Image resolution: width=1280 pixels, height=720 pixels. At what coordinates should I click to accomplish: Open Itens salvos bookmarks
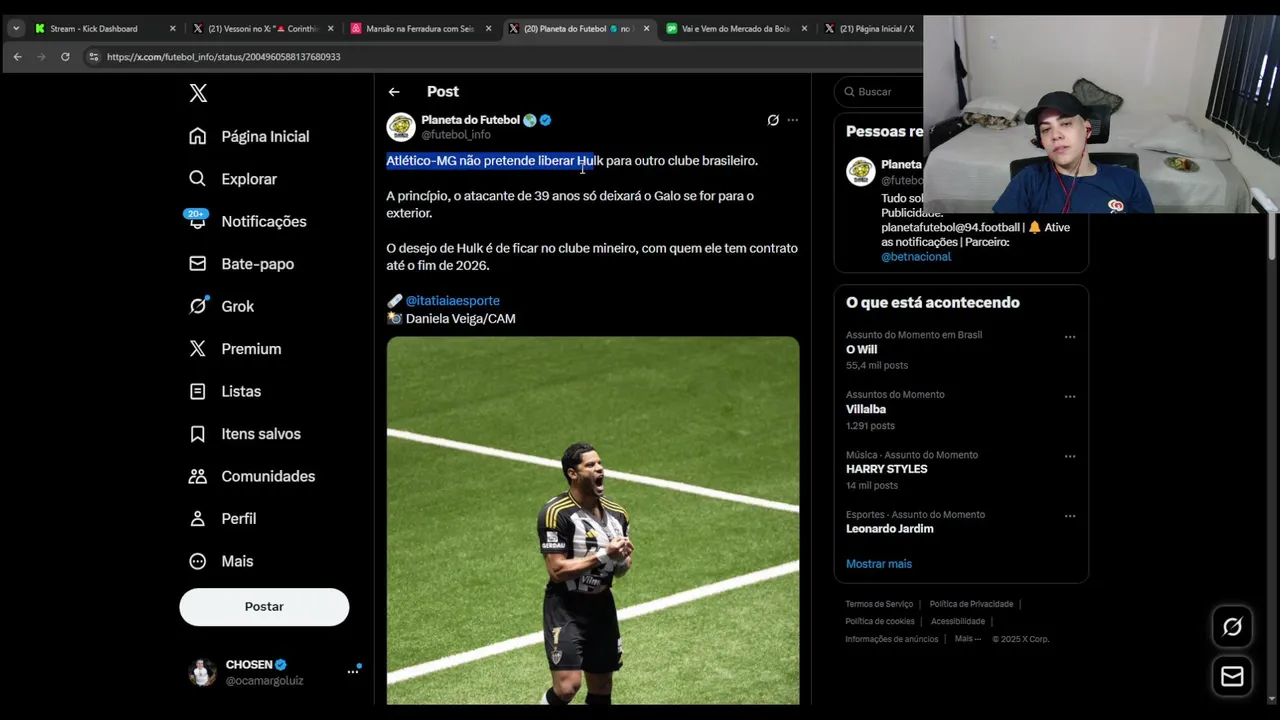pyautogui.click(x=246, y=434)
